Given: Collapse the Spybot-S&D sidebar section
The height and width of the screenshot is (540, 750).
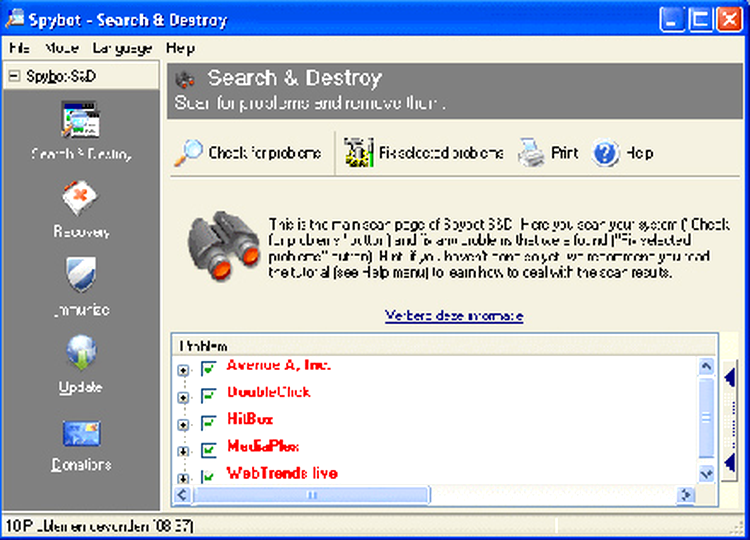Looking at the screenshot, I should click(15, 76).
